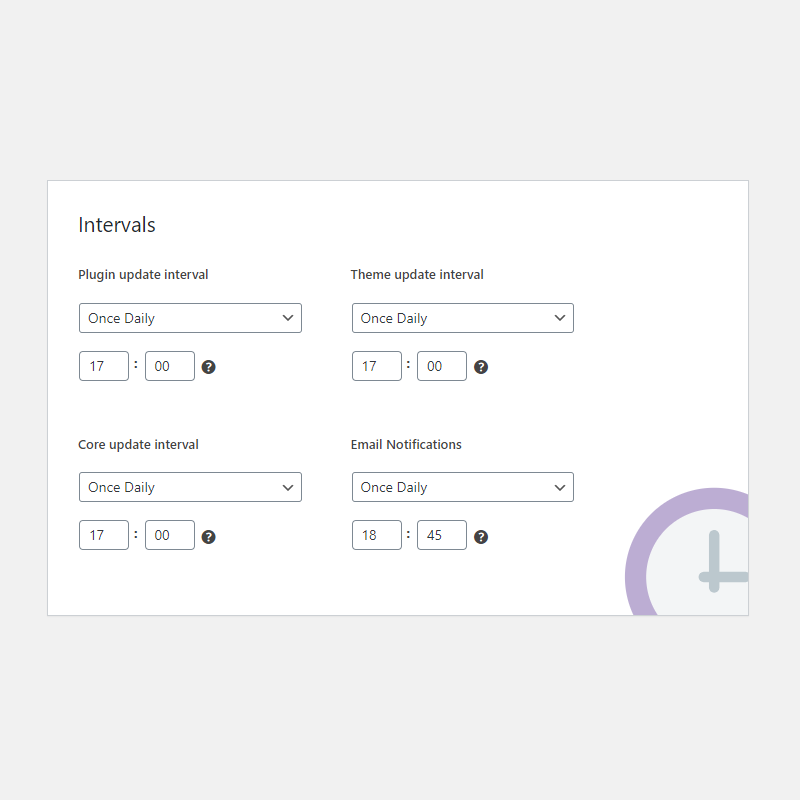The image size is (800, 800).
Task: Select the Plugin update minutes field
Action: 170,366
